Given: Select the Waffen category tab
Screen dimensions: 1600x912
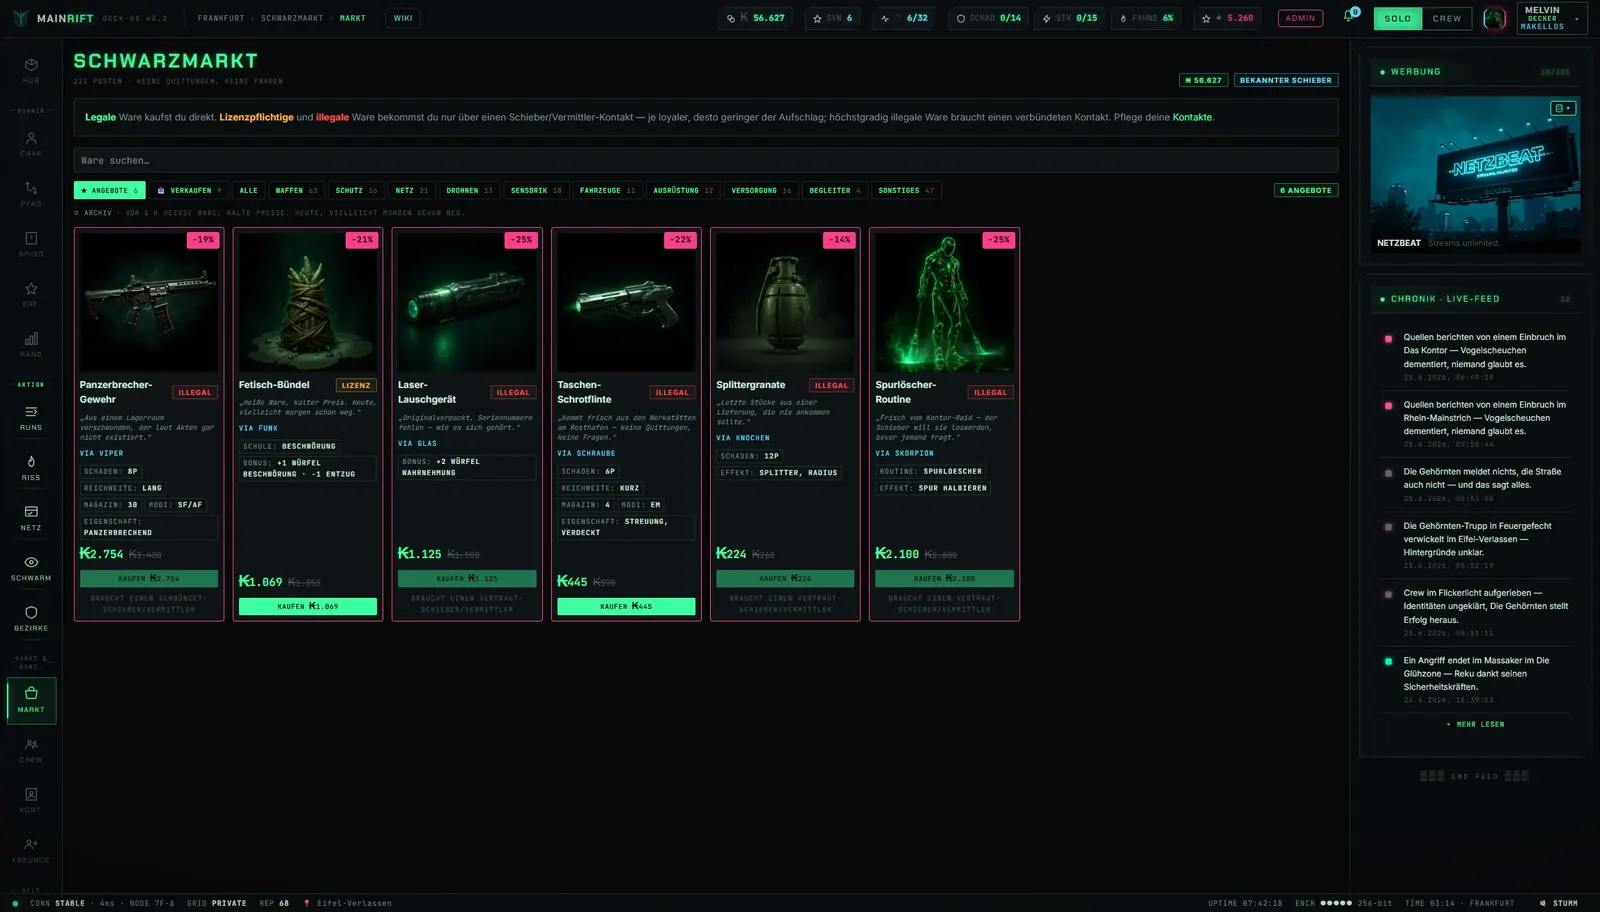Looking at the screenshot, I should (296, 190).
